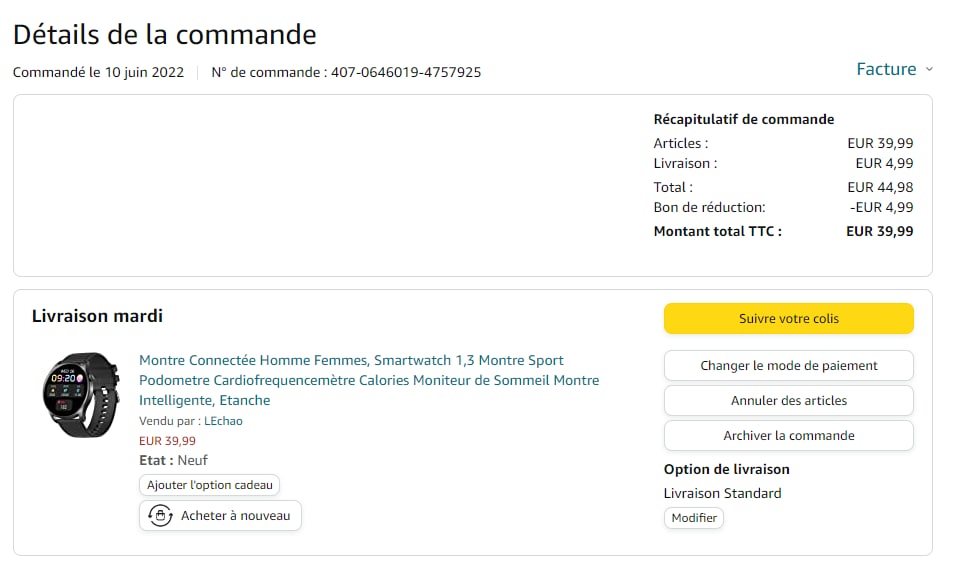
Task: Click Ajouter l'option cadeau
Action: 209,485
